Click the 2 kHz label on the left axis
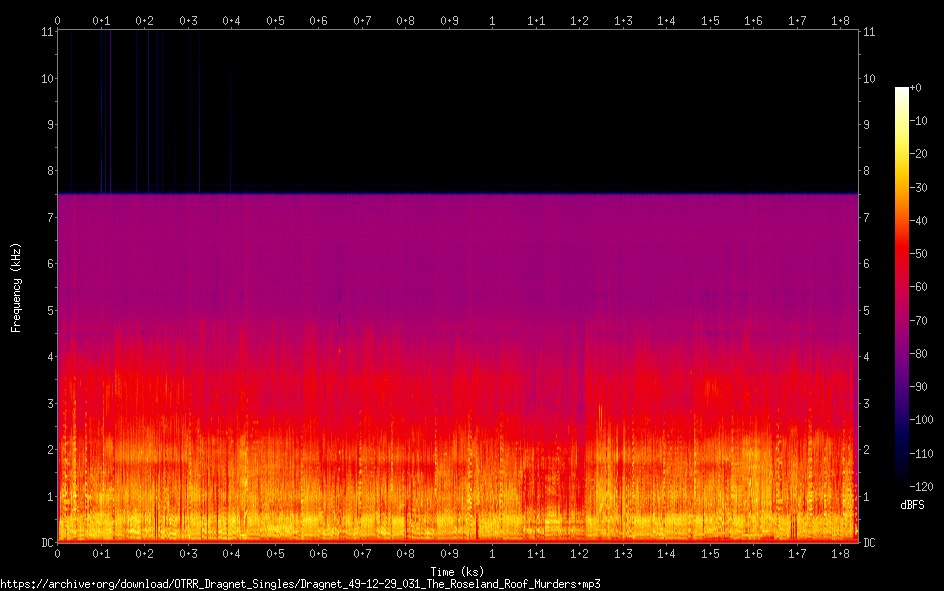Viewport: 944px width, 591px height. (x=49, y=450)
